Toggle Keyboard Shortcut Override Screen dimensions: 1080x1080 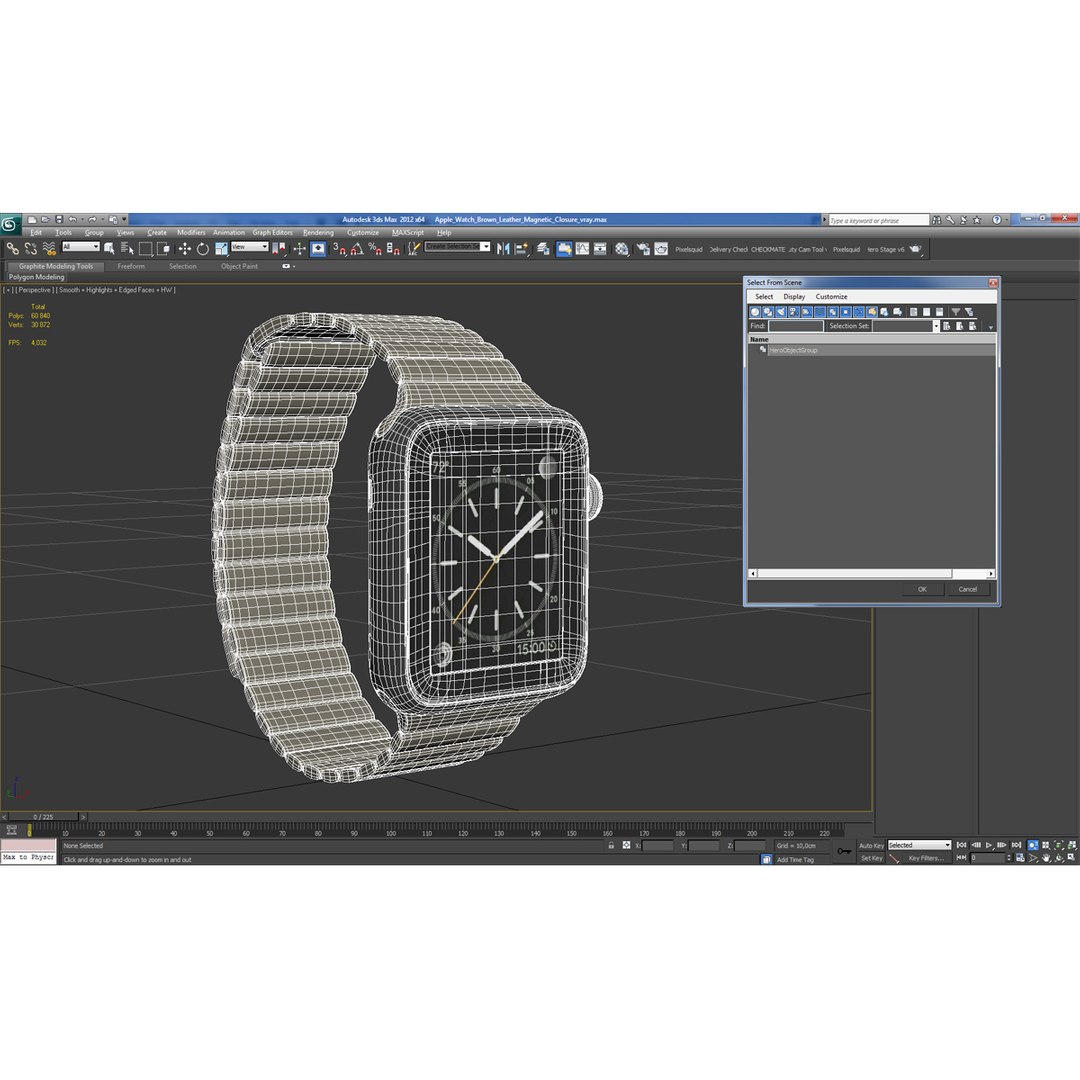point(318,249)
